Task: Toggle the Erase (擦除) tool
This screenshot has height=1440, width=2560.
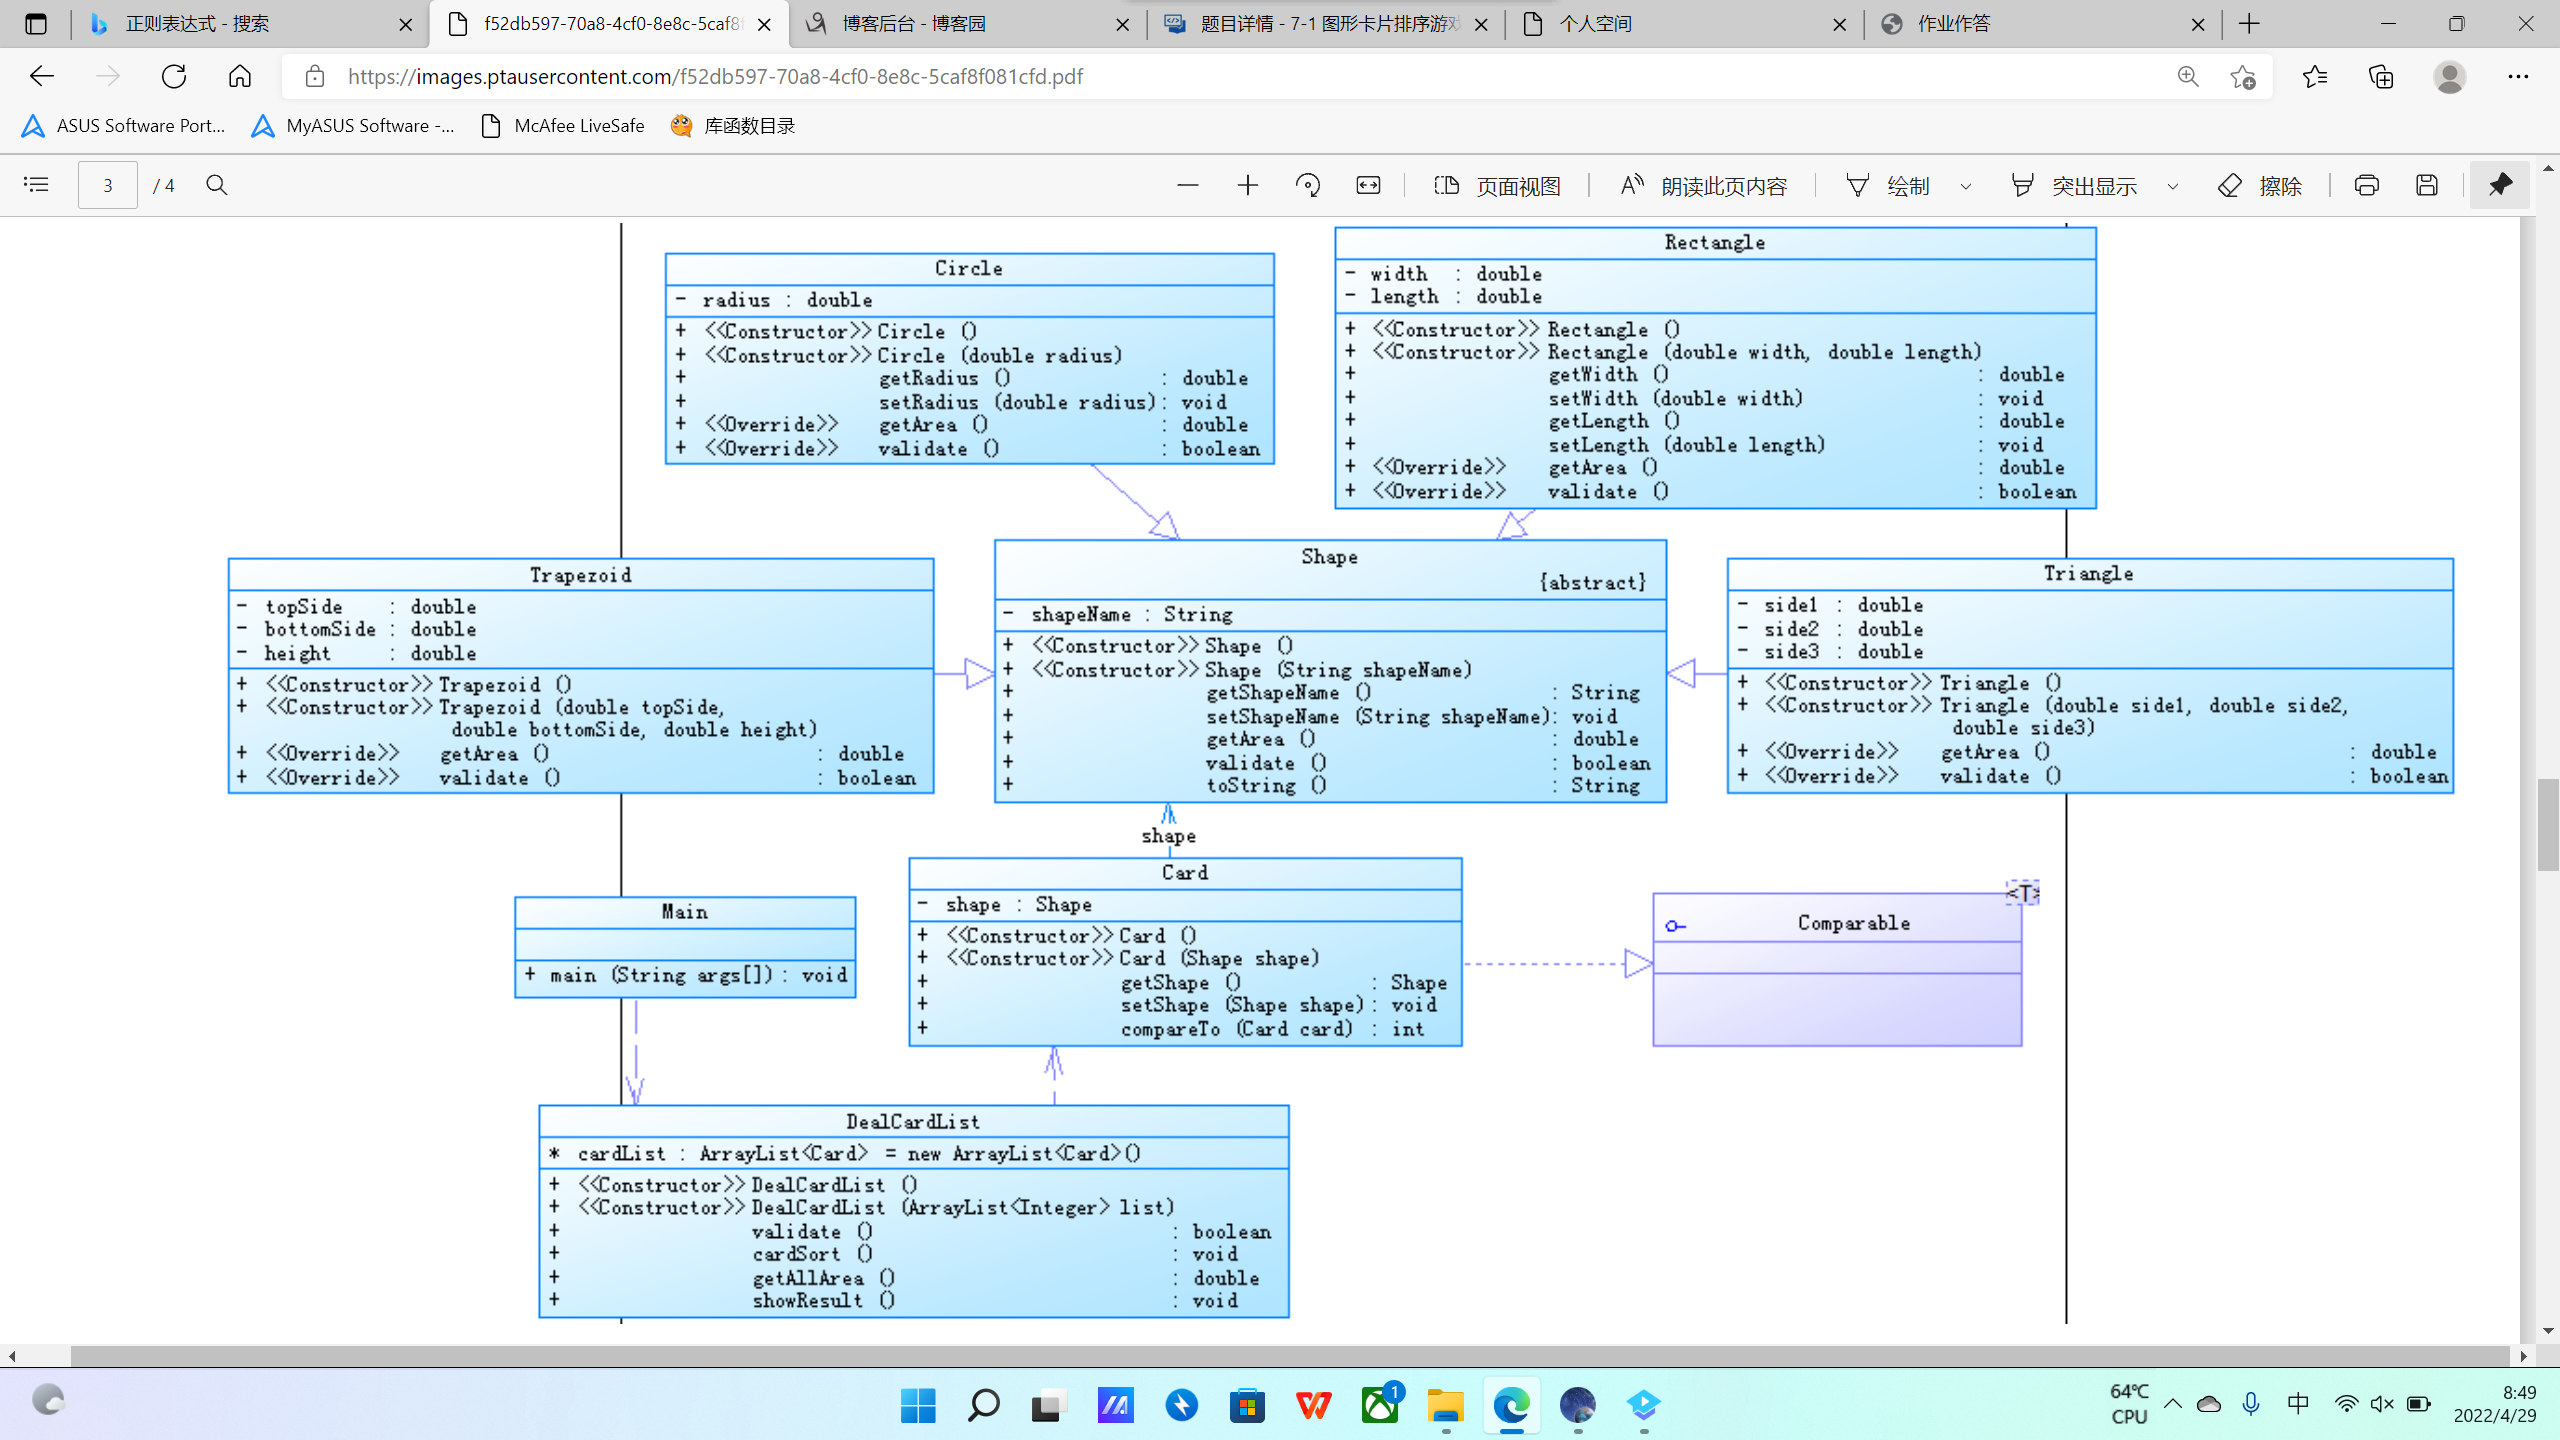Action: point(2260,186)
